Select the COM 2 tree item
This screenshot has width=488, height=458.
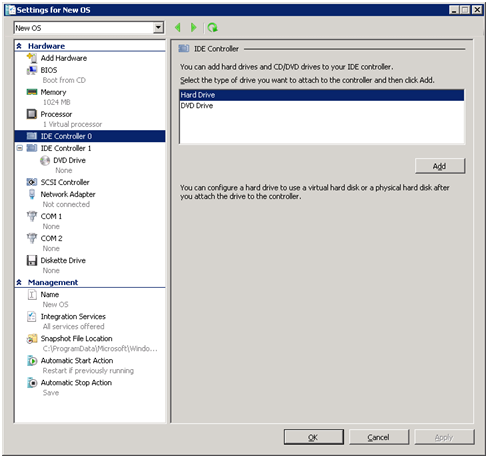click(x=51, y=238)
